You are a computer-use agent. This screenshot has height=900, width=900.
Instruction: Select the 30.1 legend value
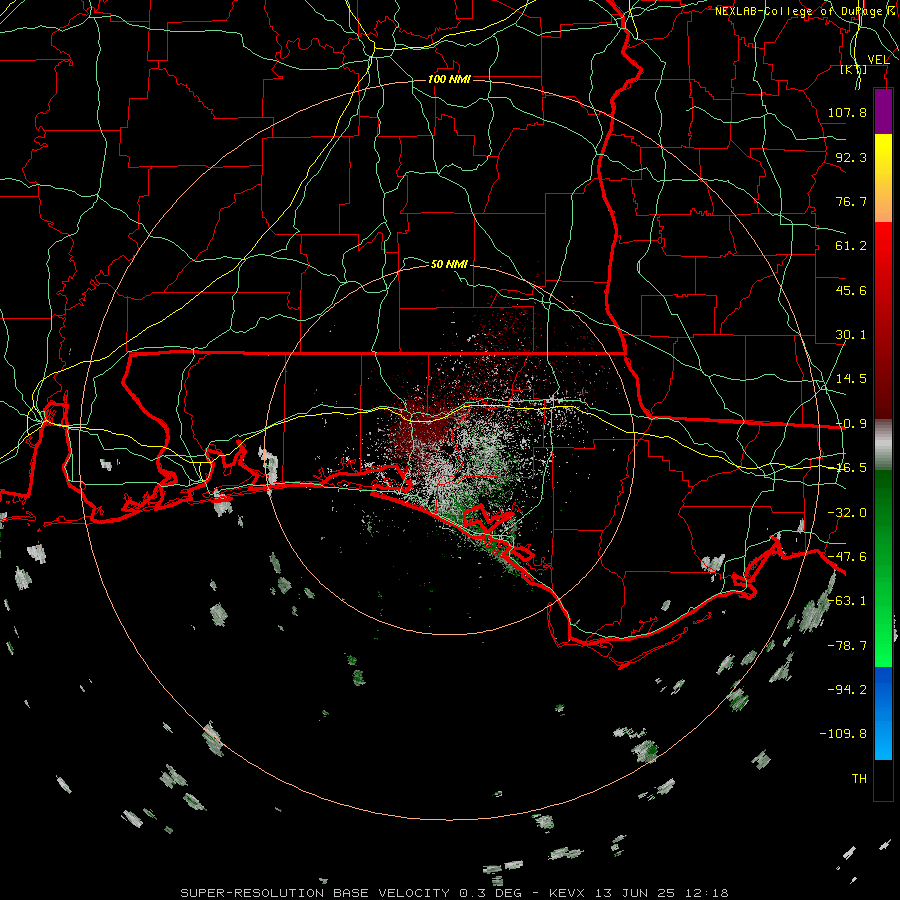[x=851, y=335]
